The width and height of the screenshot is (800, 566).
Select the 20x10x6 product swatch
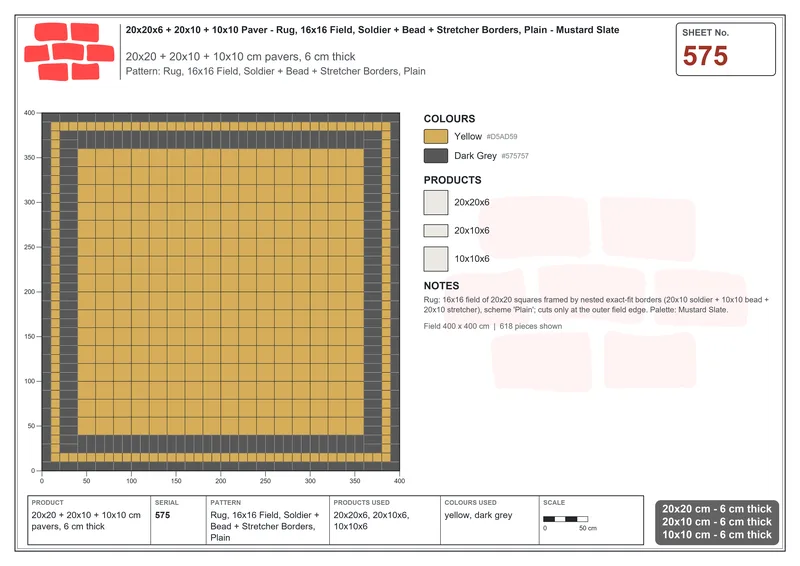436,231
